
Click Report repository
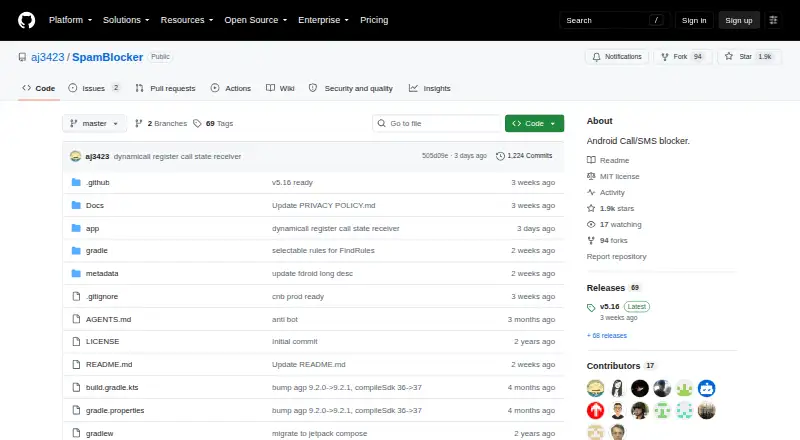point(616,256)
